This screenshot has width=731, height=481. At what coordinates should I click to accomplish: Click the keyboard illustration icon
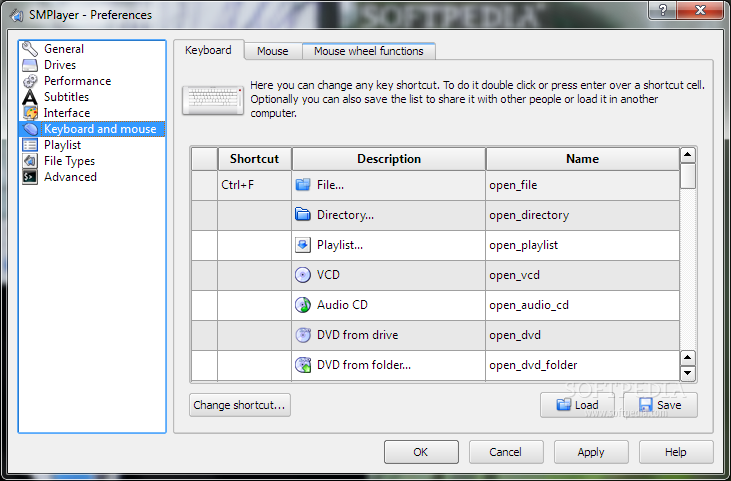click(x=213, y=100)
